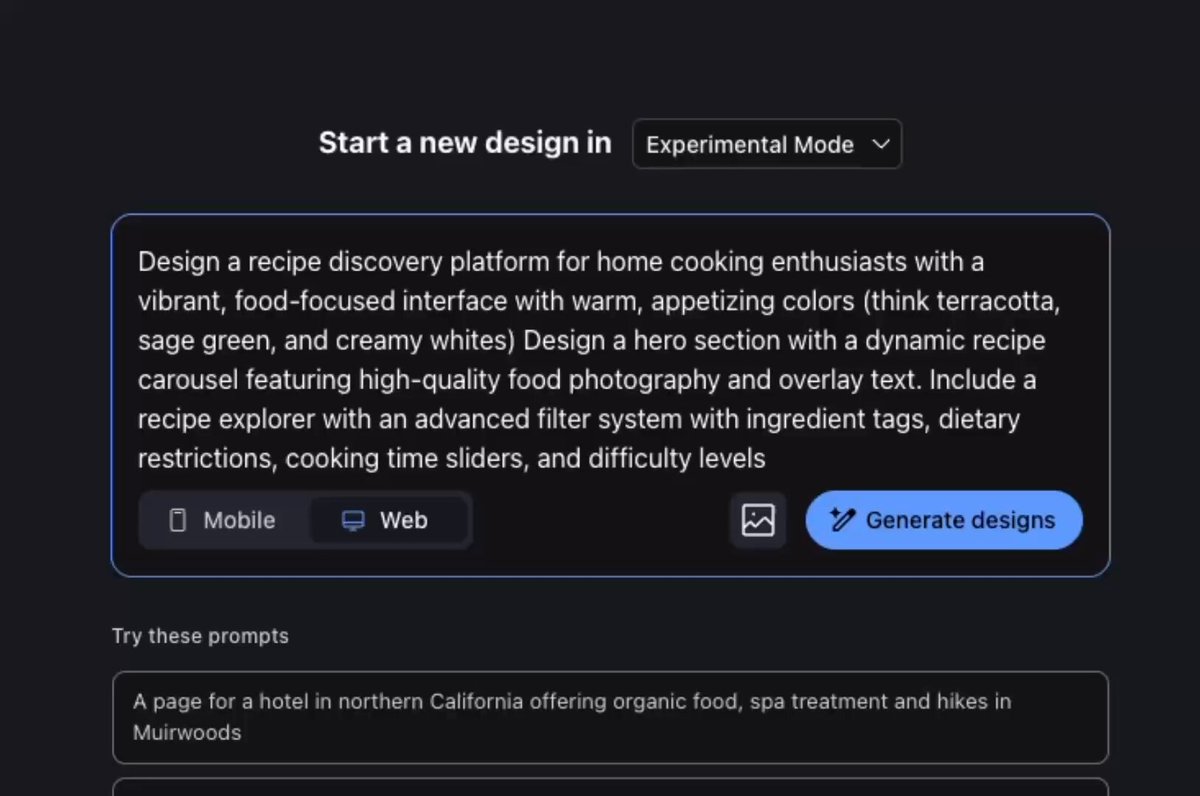Click the 'Try these prompts' label
The width and height of the screenshot is (1200, 796).
tap(200, 636)
